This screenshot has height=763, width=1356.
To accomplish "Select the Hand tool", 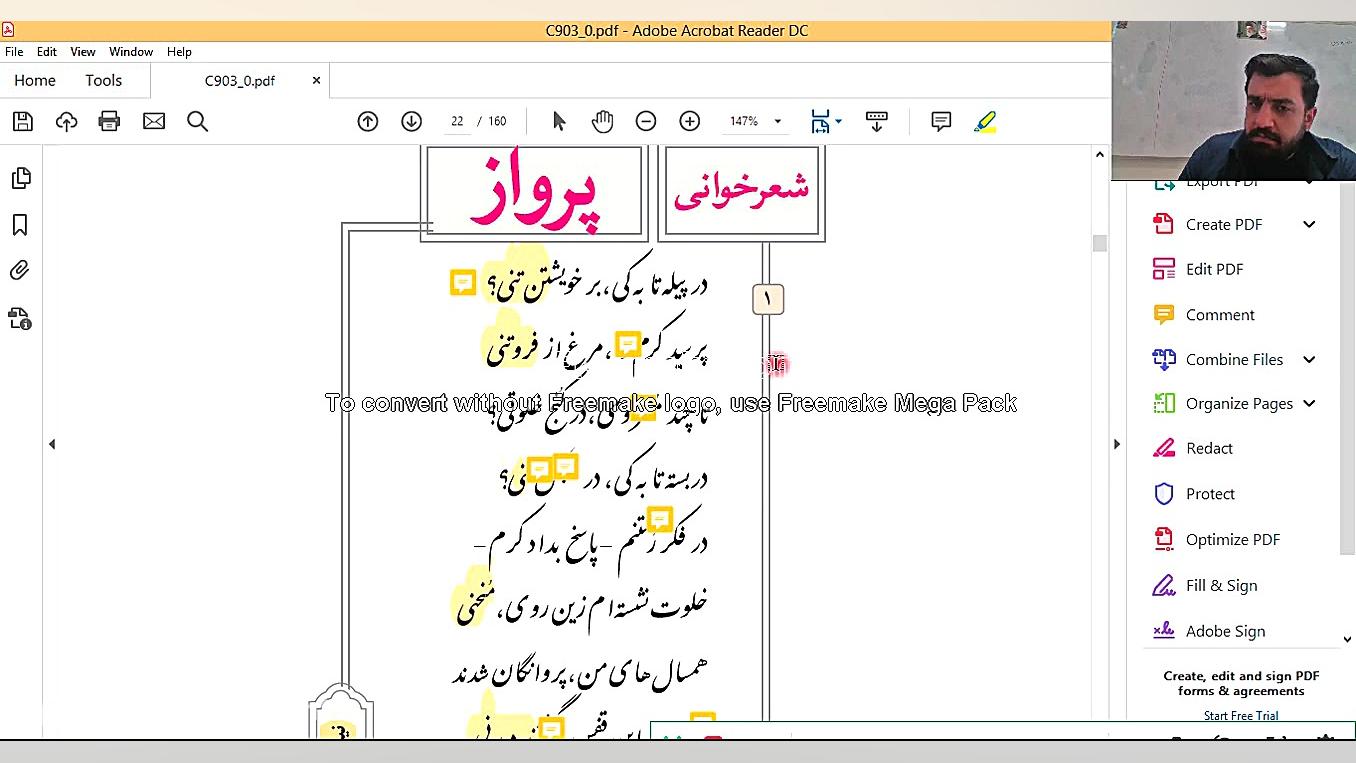I will coord(602,120).
